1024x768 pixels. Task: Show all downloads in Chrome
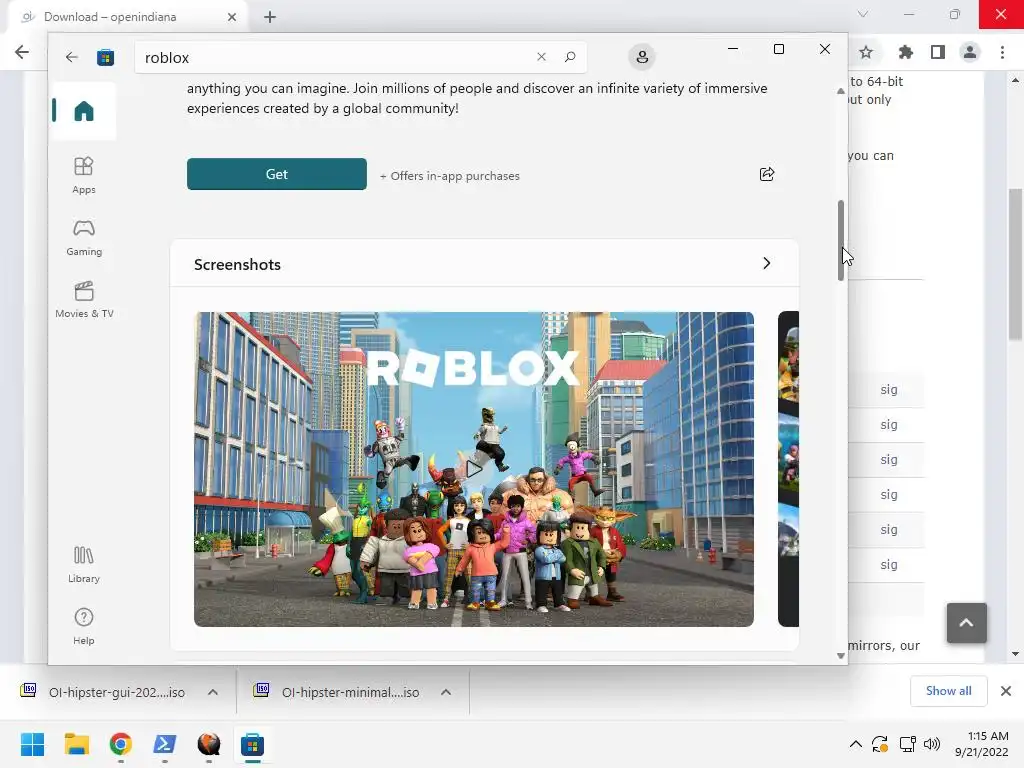coord(948,691)
